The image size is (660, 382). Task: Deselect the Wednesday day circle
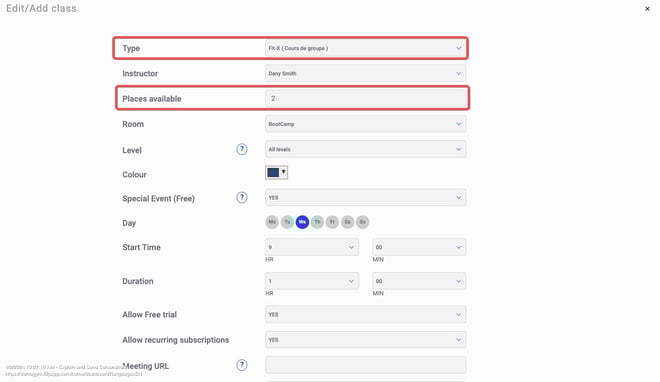point(302,222)
